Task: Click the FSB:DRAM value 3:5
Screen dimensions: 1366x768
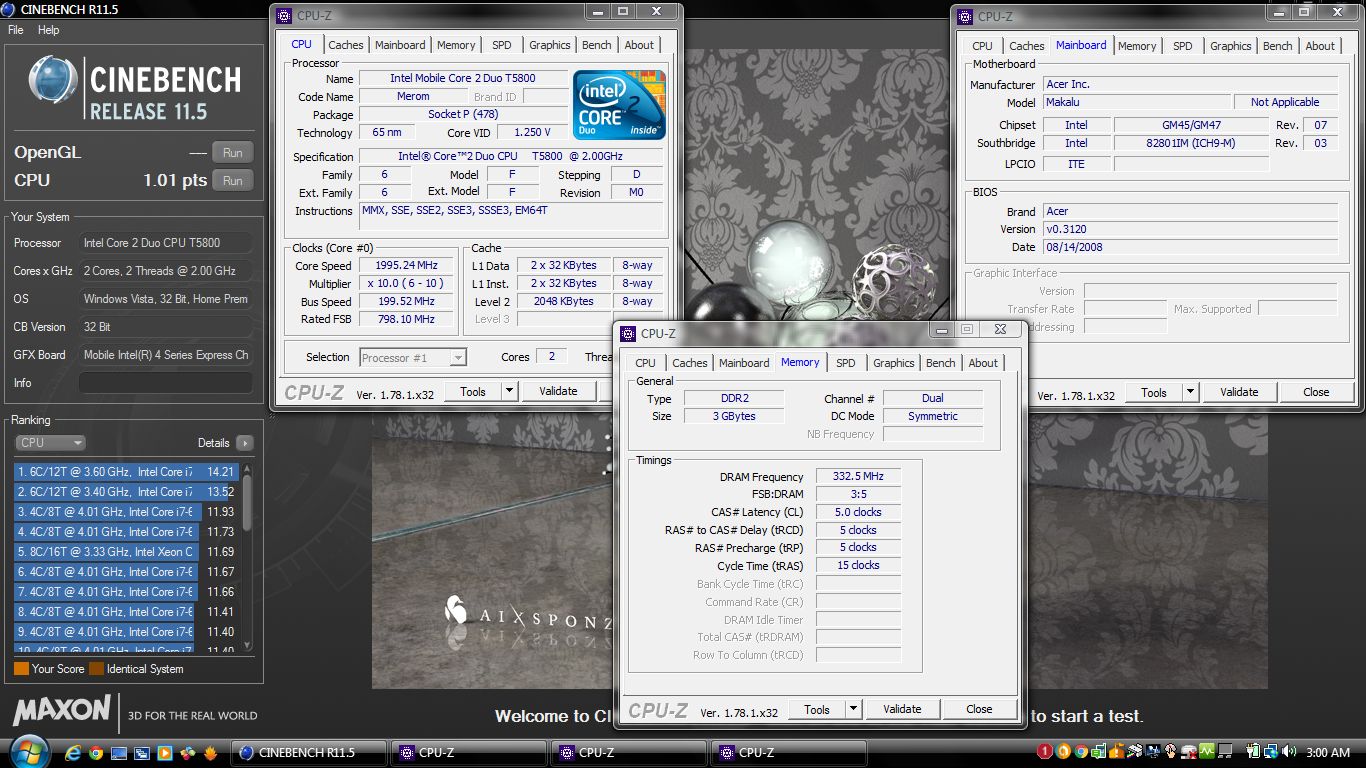Action: 858,495
